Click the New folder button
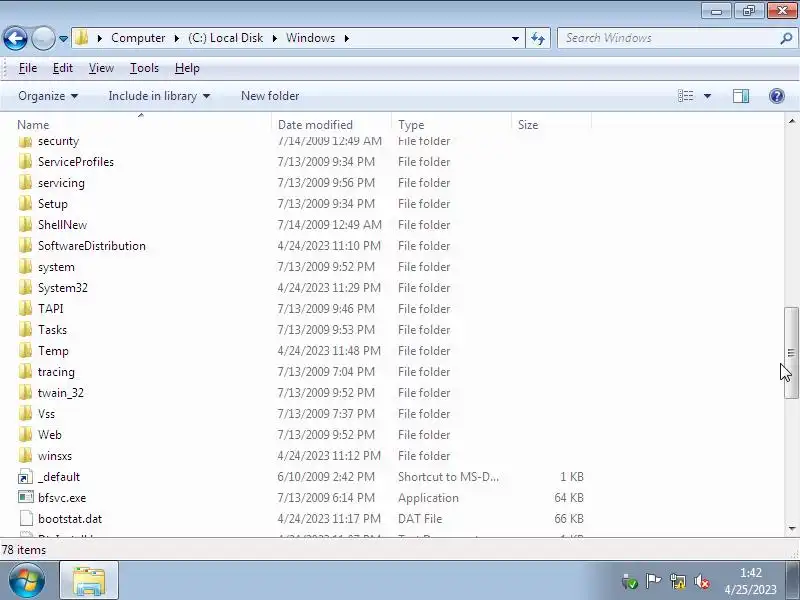 tap(270, 96)
